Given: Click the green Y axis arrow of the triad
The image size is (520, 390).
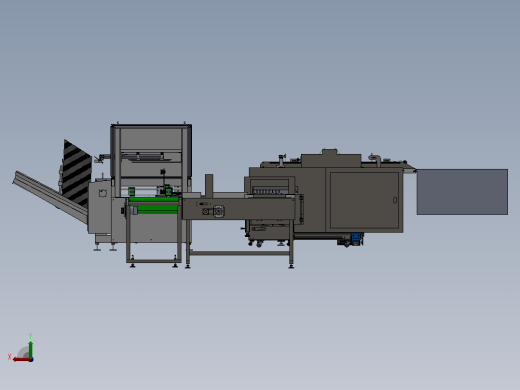Looking at the screenshot, I should [31, 349].
